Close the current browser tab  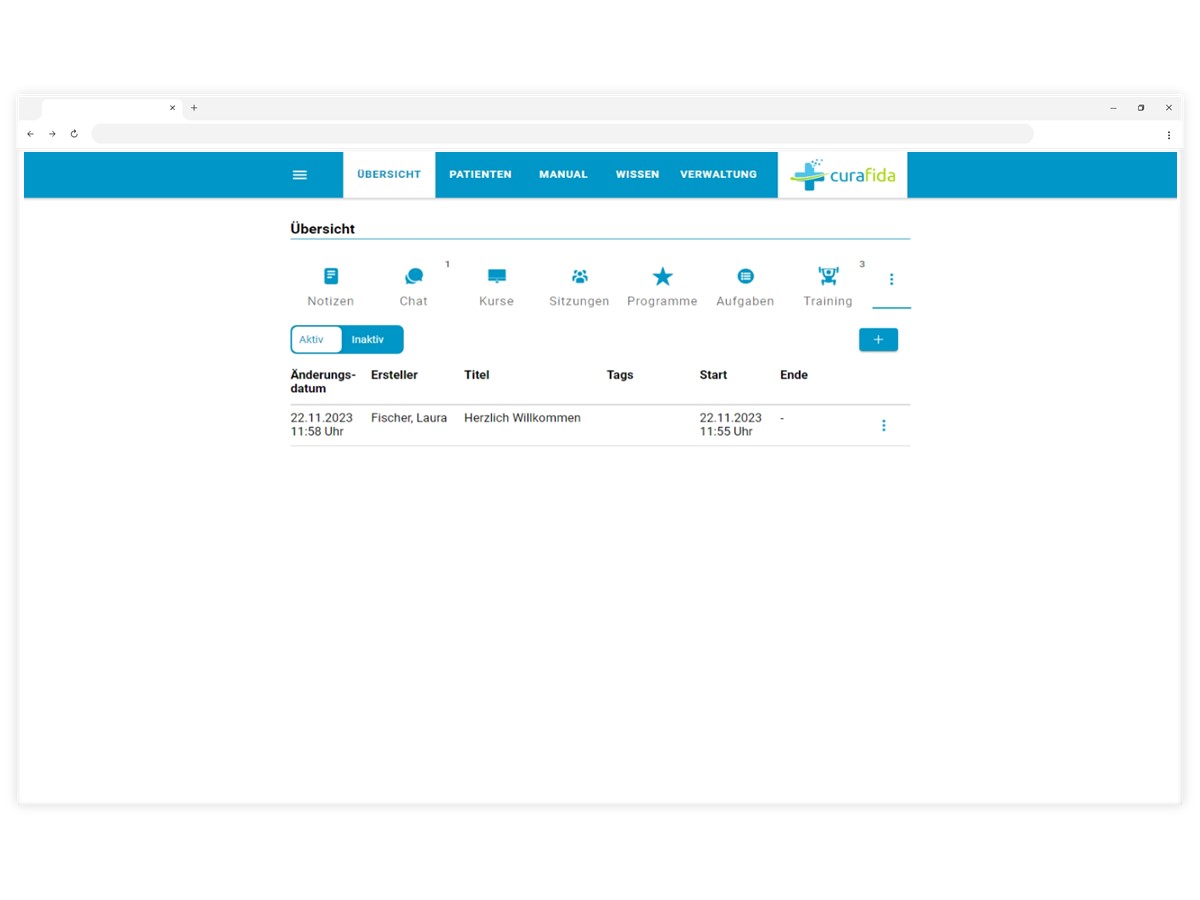coord(172,108)
